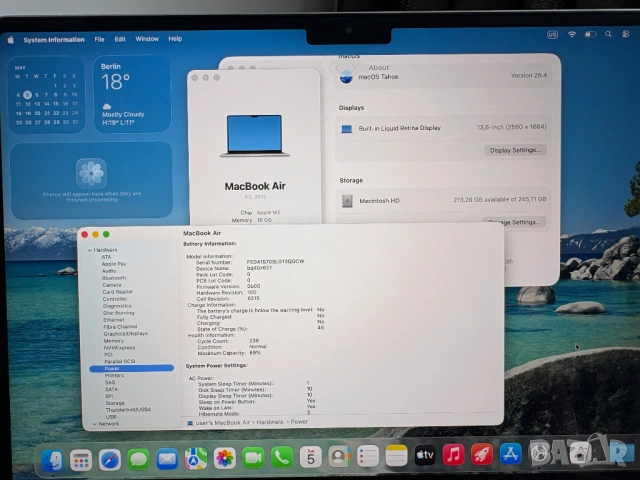Select Fibre Channel in the sidebar
The image size is (640, 480).
click(120, 327)
